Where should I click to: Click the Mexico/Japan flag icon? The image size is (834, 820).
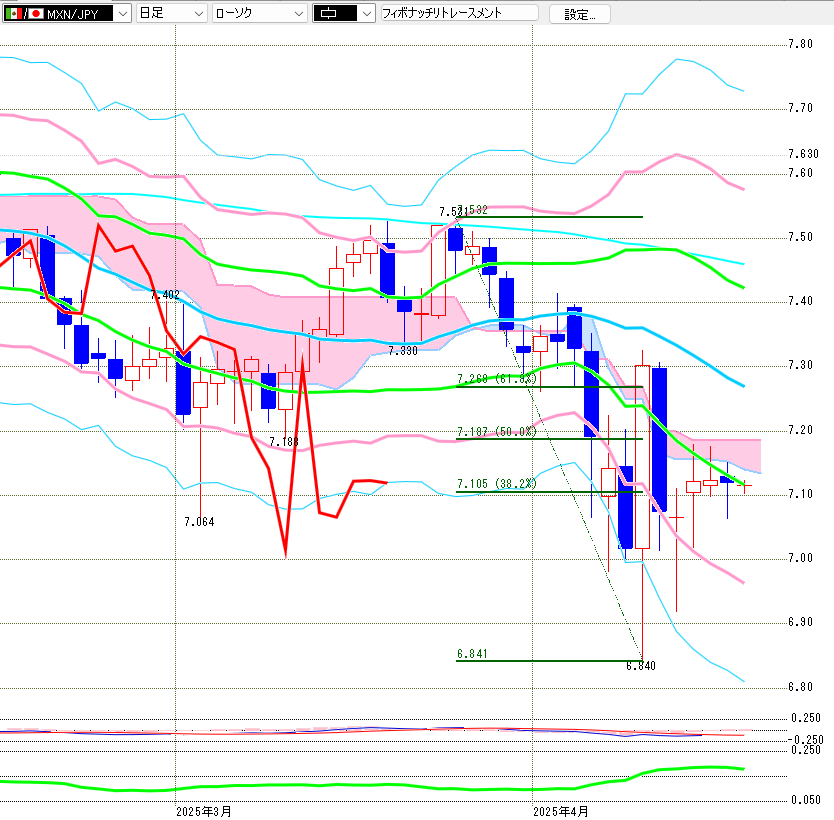coord(23,14)
